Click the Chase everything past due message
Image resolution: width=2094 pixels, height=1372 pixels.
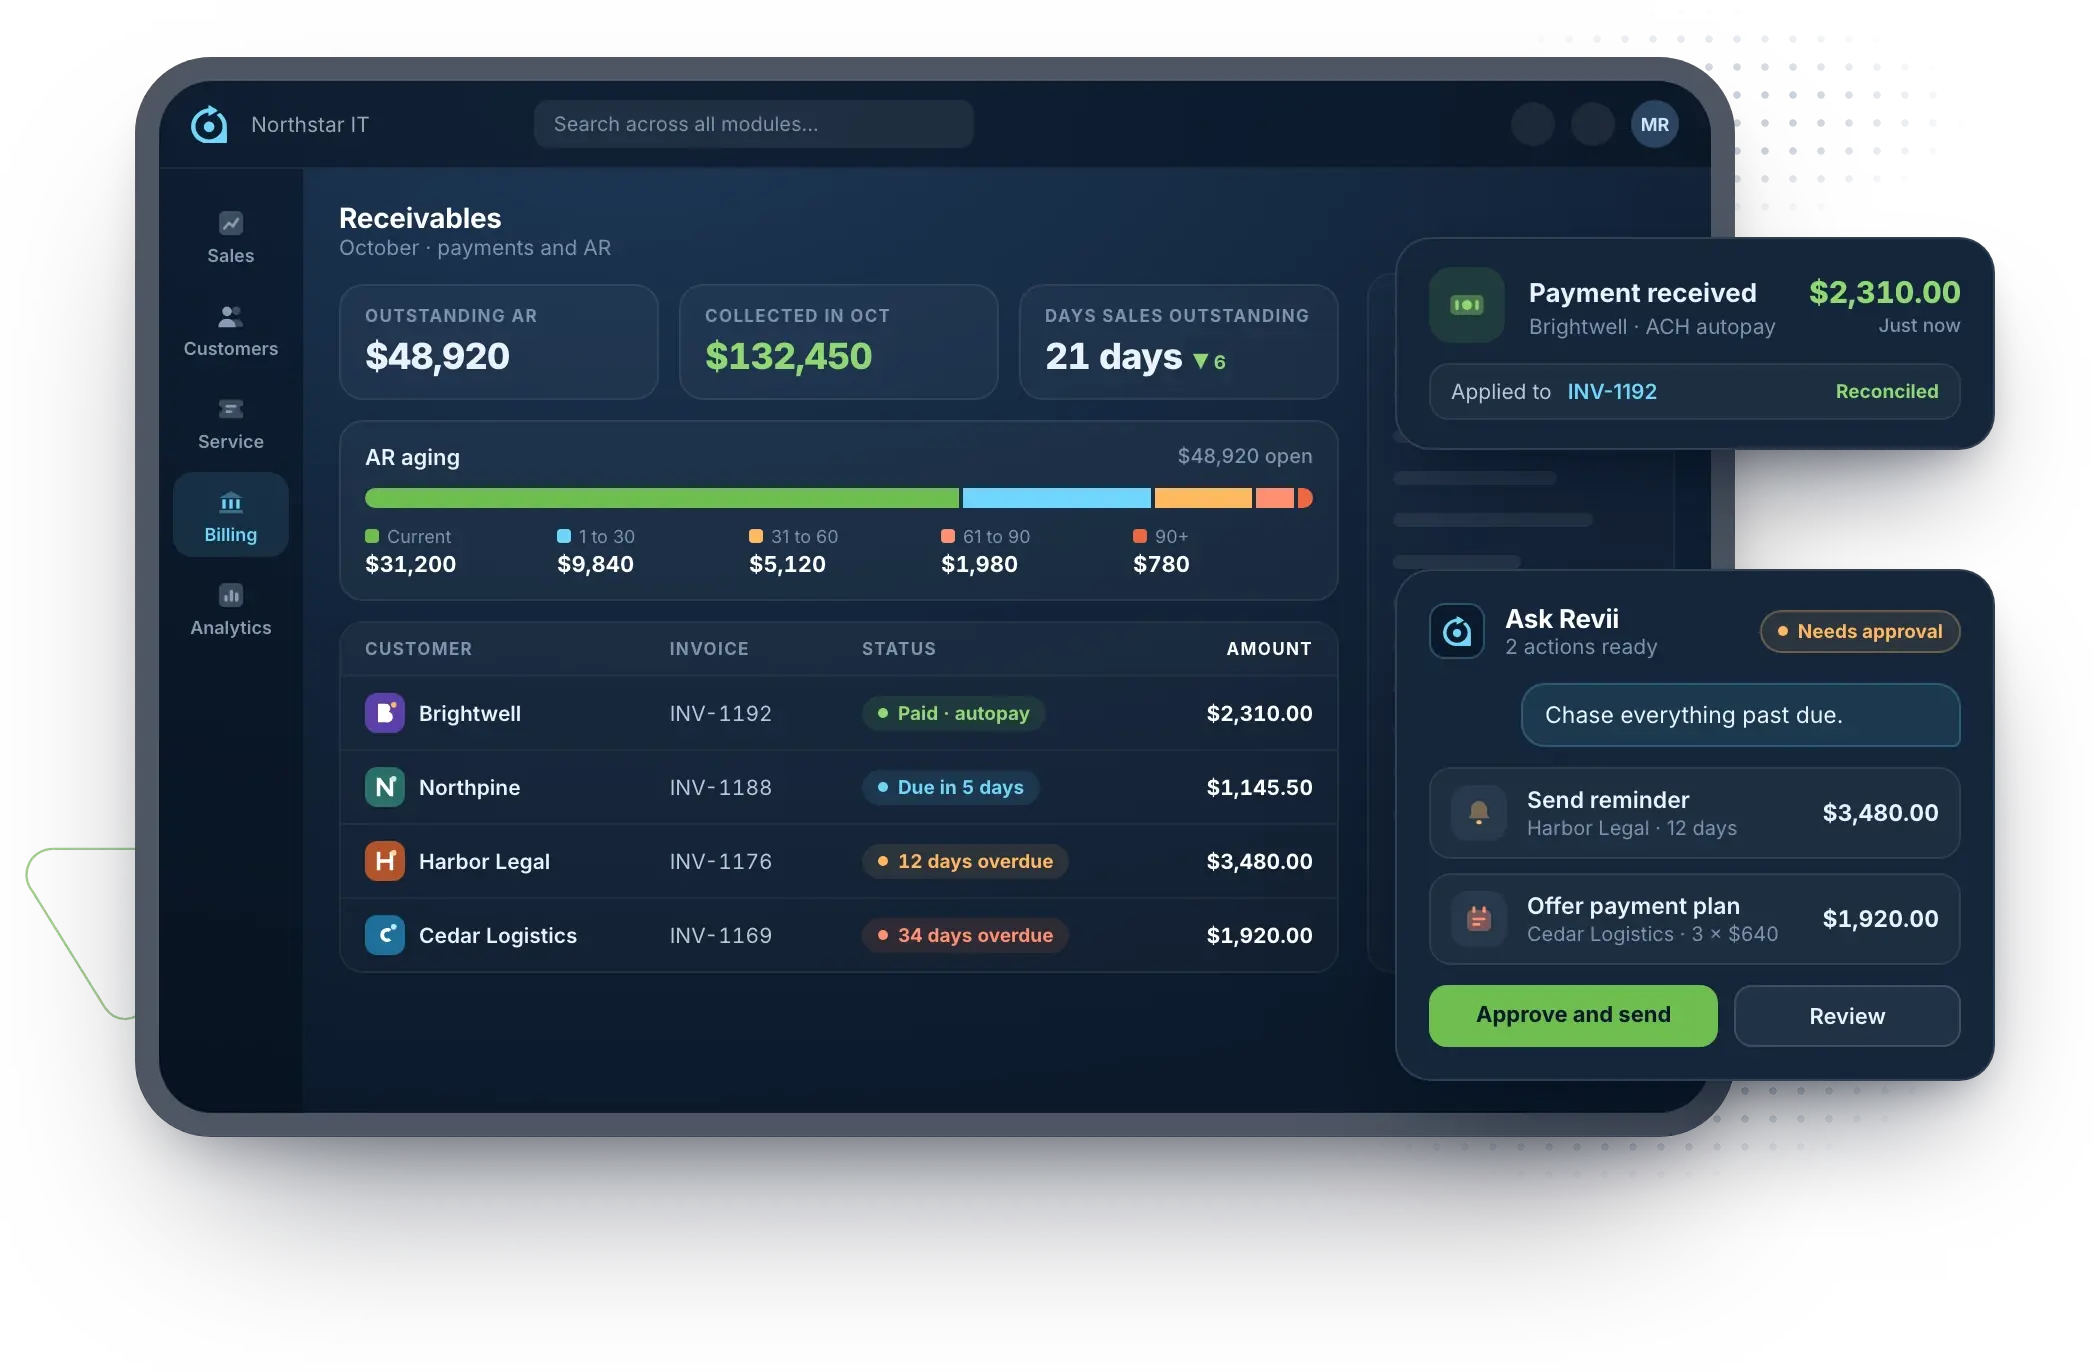pos(1740,715)
